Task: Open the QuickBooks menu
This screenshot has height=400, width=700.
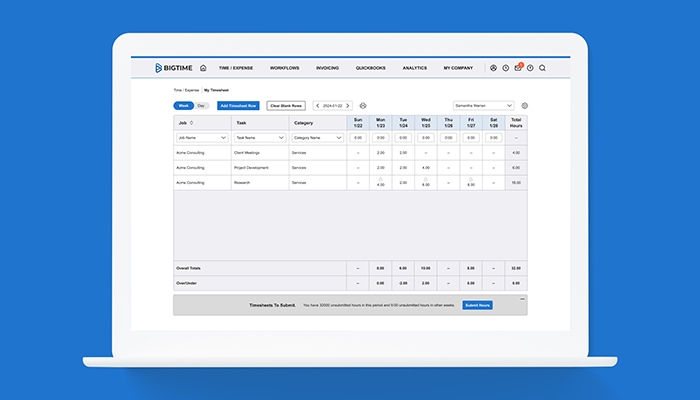Action: coord(371,68)
